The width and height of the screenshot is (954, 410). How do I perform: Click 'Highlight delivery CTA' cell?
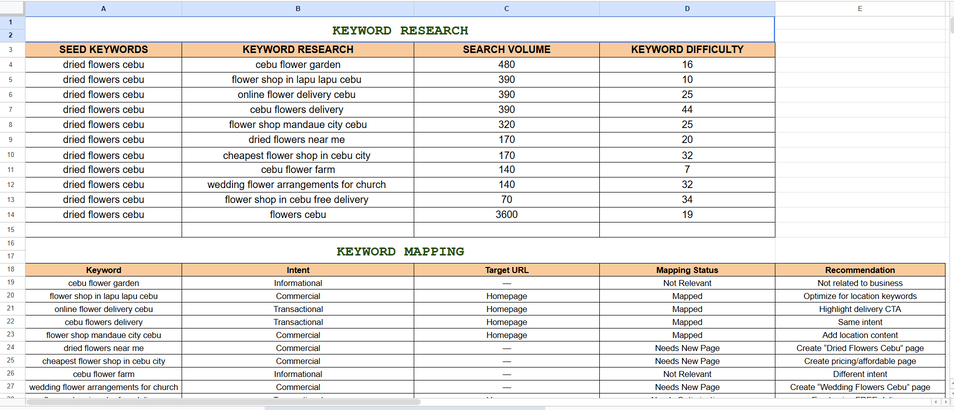point(860,309)
